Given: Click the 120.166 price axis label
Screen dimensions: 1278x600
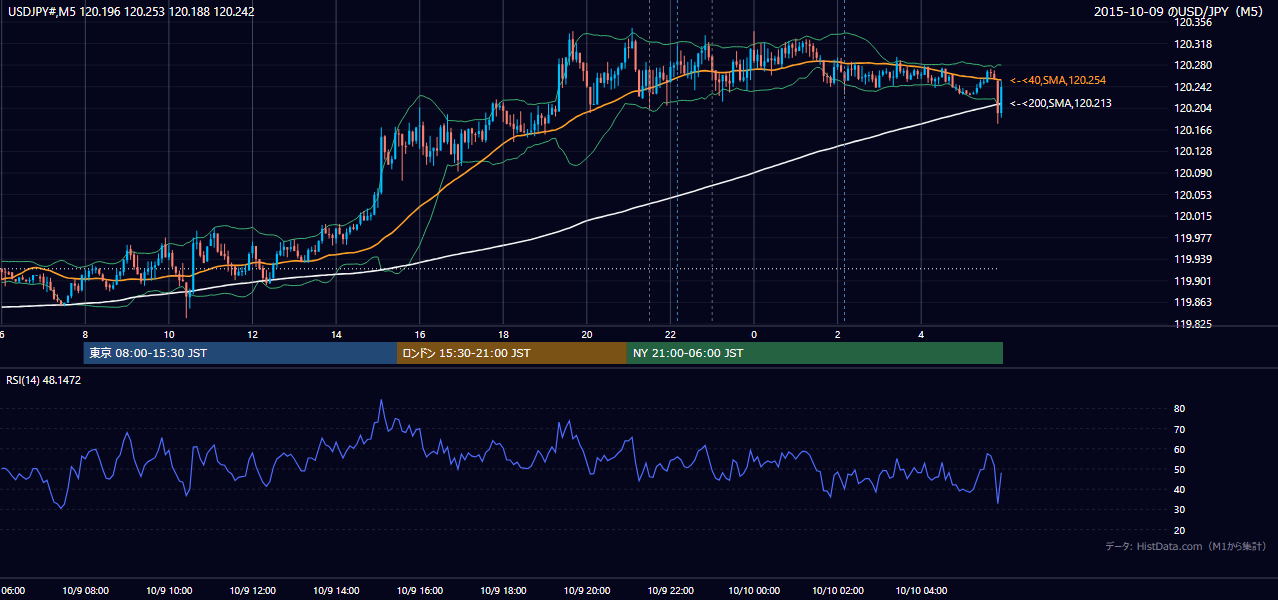Looking at the screenshot, I should click(1191, 130).
